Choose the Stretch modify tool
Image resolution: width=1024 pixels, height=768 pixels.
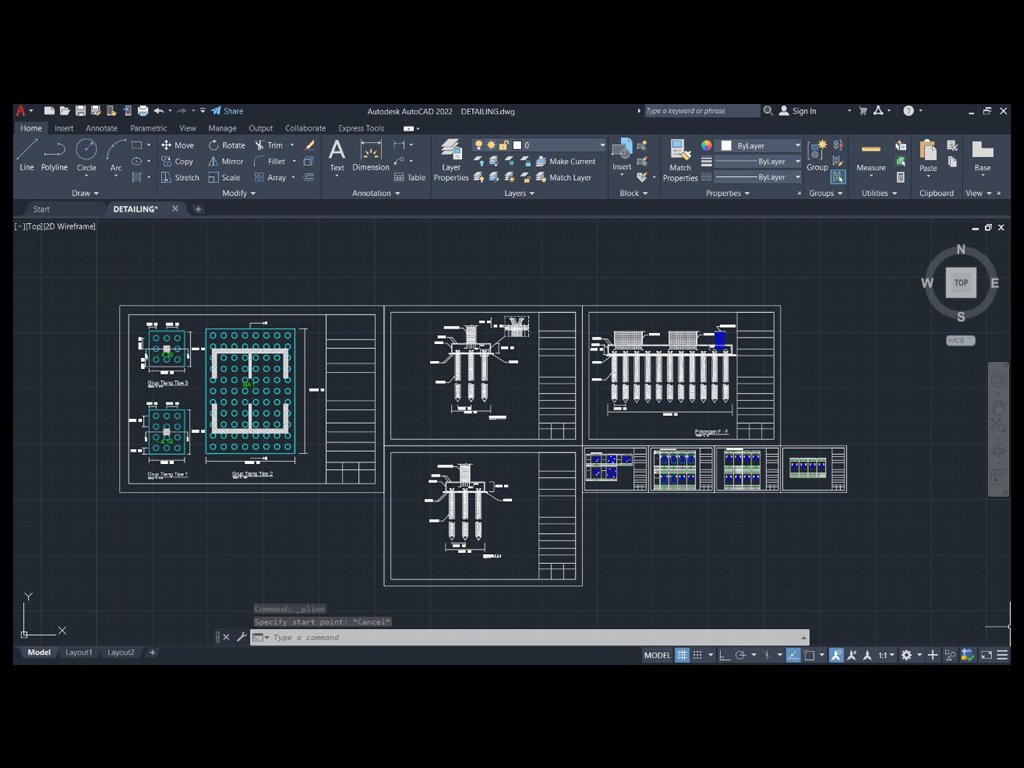180,177
